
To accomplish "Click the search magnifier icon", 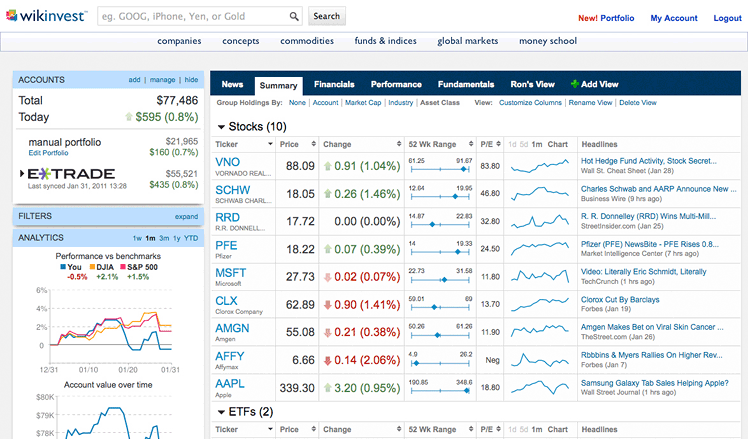I will click(x=294, y=17).
